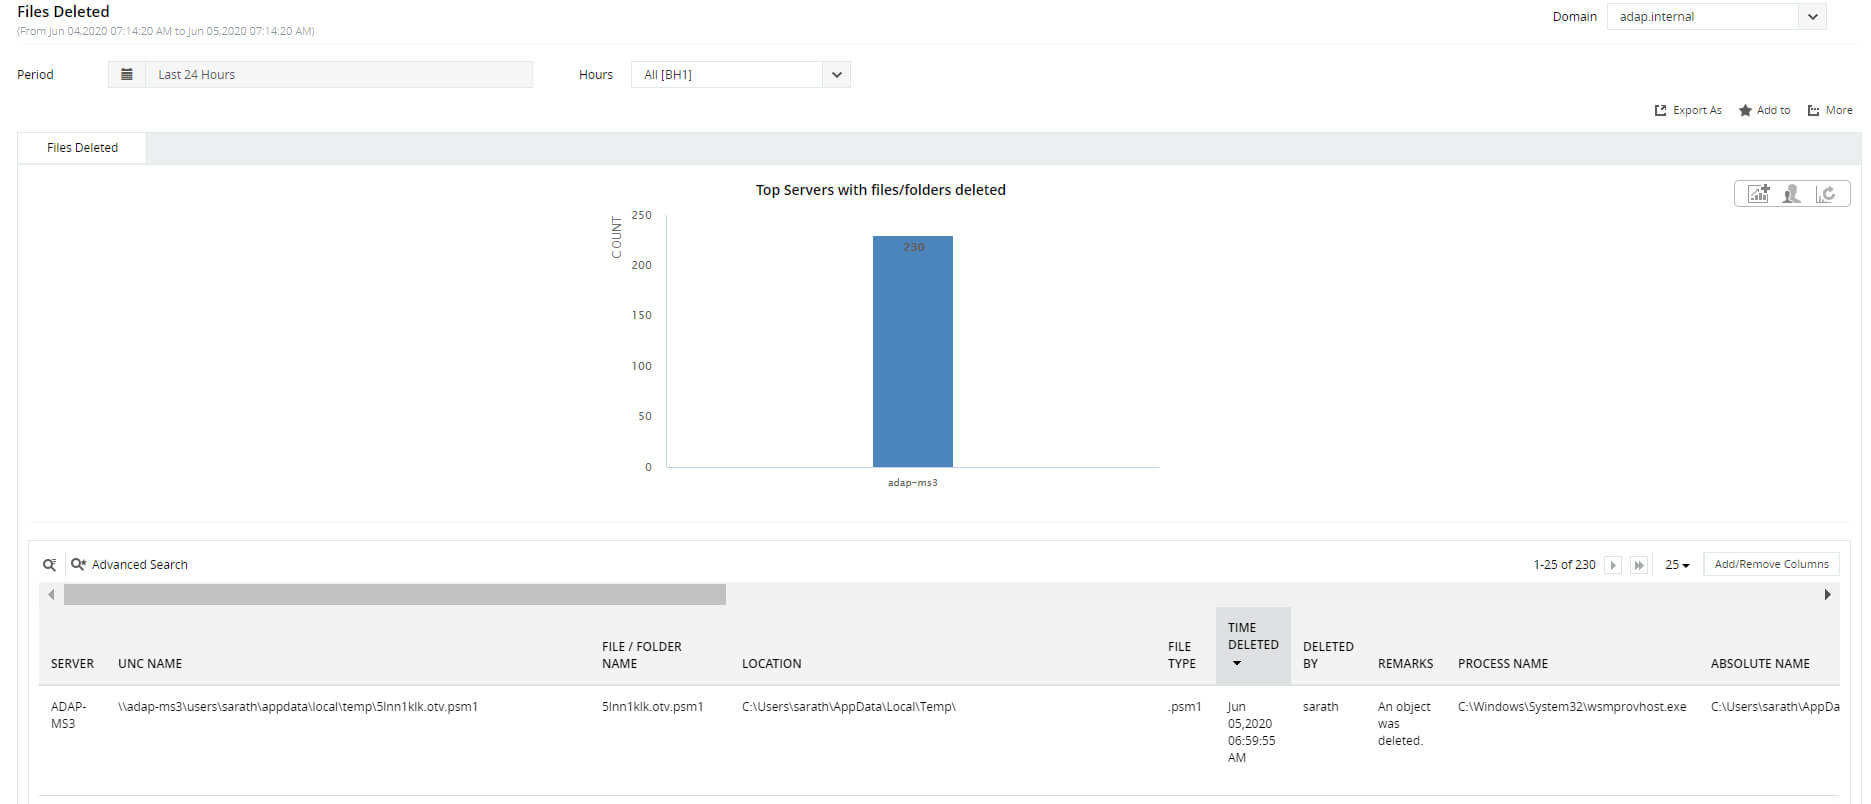Click the add chart icon with plus
The width and height of the screenshot is (1871, 804).
[x=1759, y=194]
